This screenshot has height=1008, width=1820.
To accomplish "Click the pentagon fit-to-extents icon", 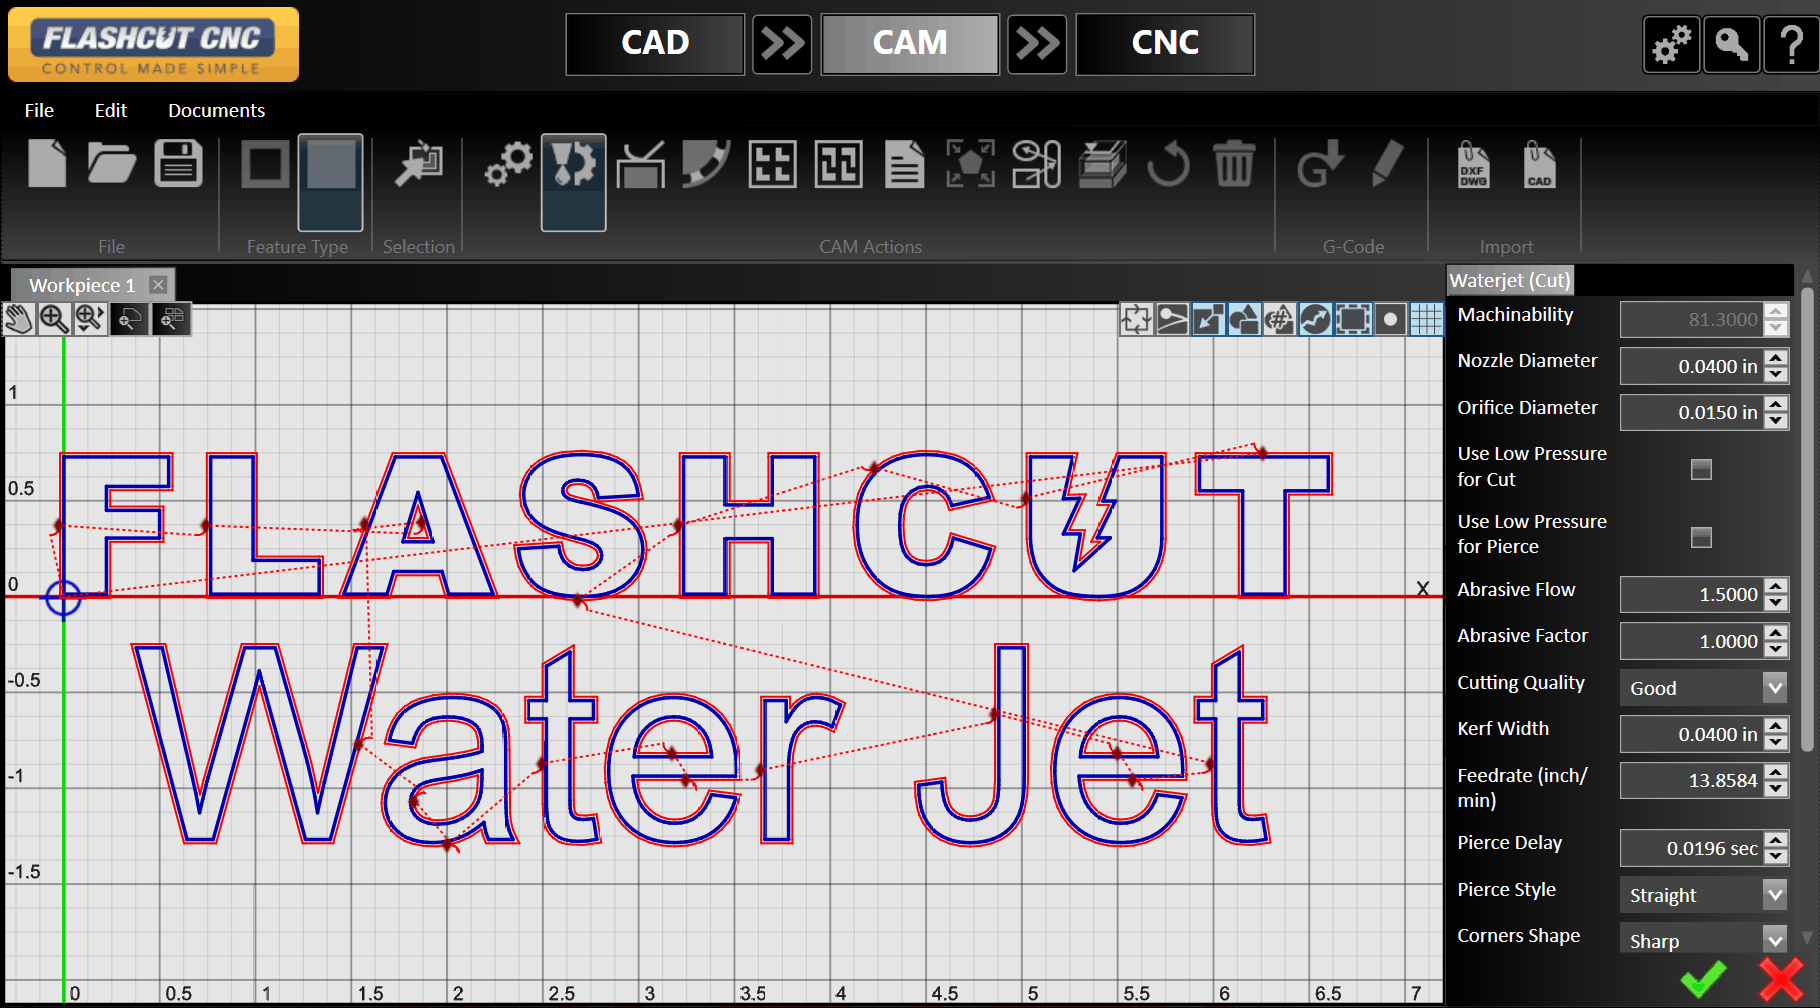I will (970, 164).
